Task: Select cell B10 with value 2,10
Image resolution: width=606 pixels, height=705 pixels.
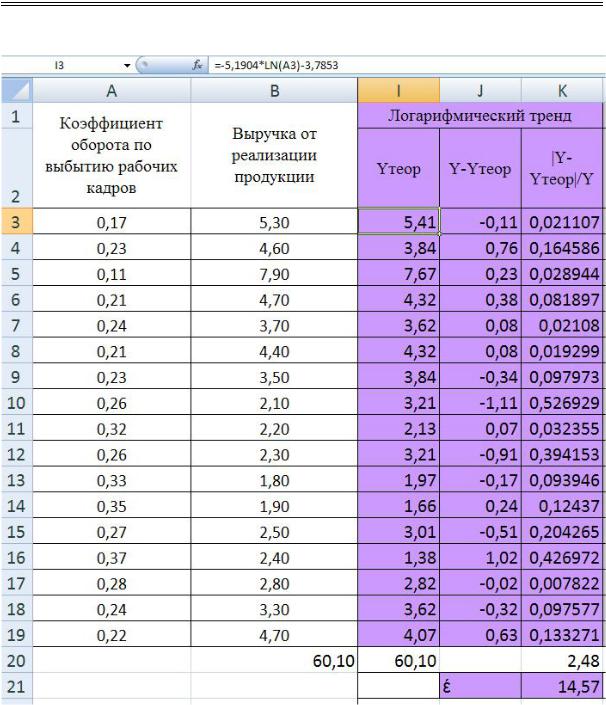Action: pyautogui.click(x=274, y=402)
